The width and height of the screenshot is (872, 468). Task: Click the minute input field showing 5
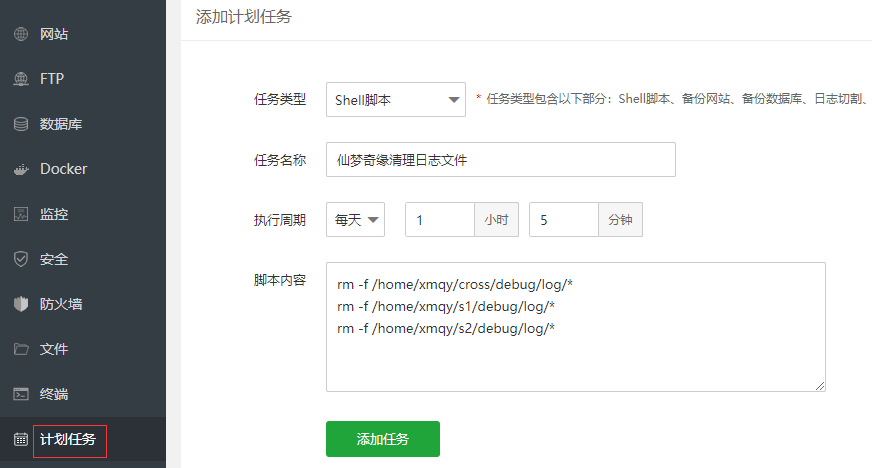[x=563, y=220]
